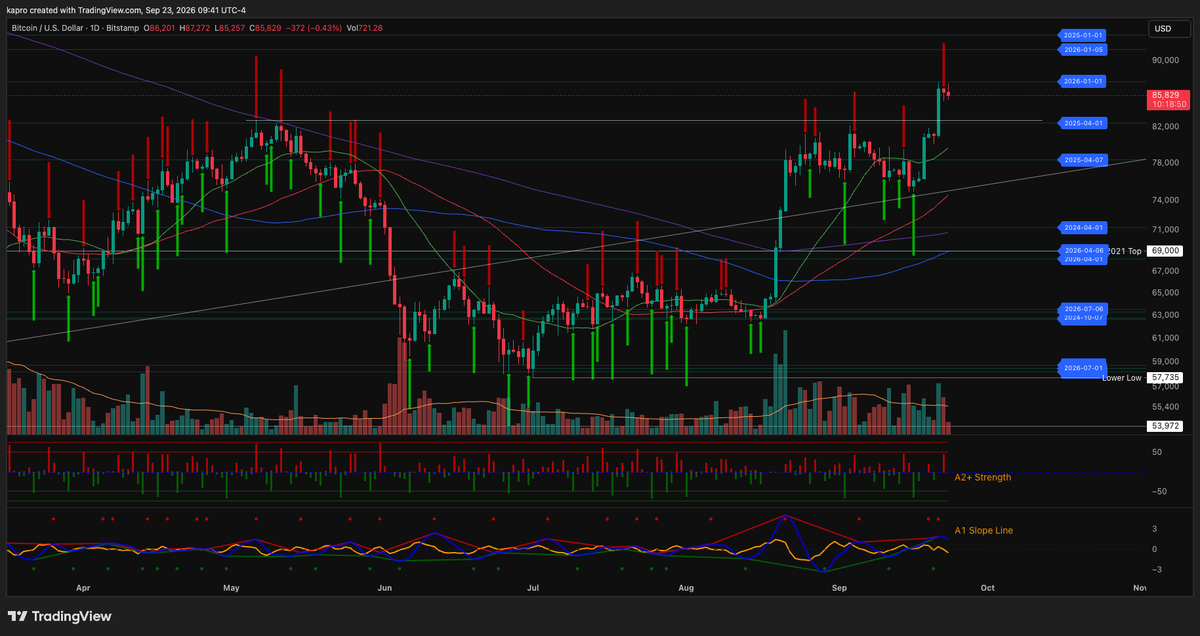Click the Apr label on time axis
The image size is (1200, 636).
click(x=83, y=590)
